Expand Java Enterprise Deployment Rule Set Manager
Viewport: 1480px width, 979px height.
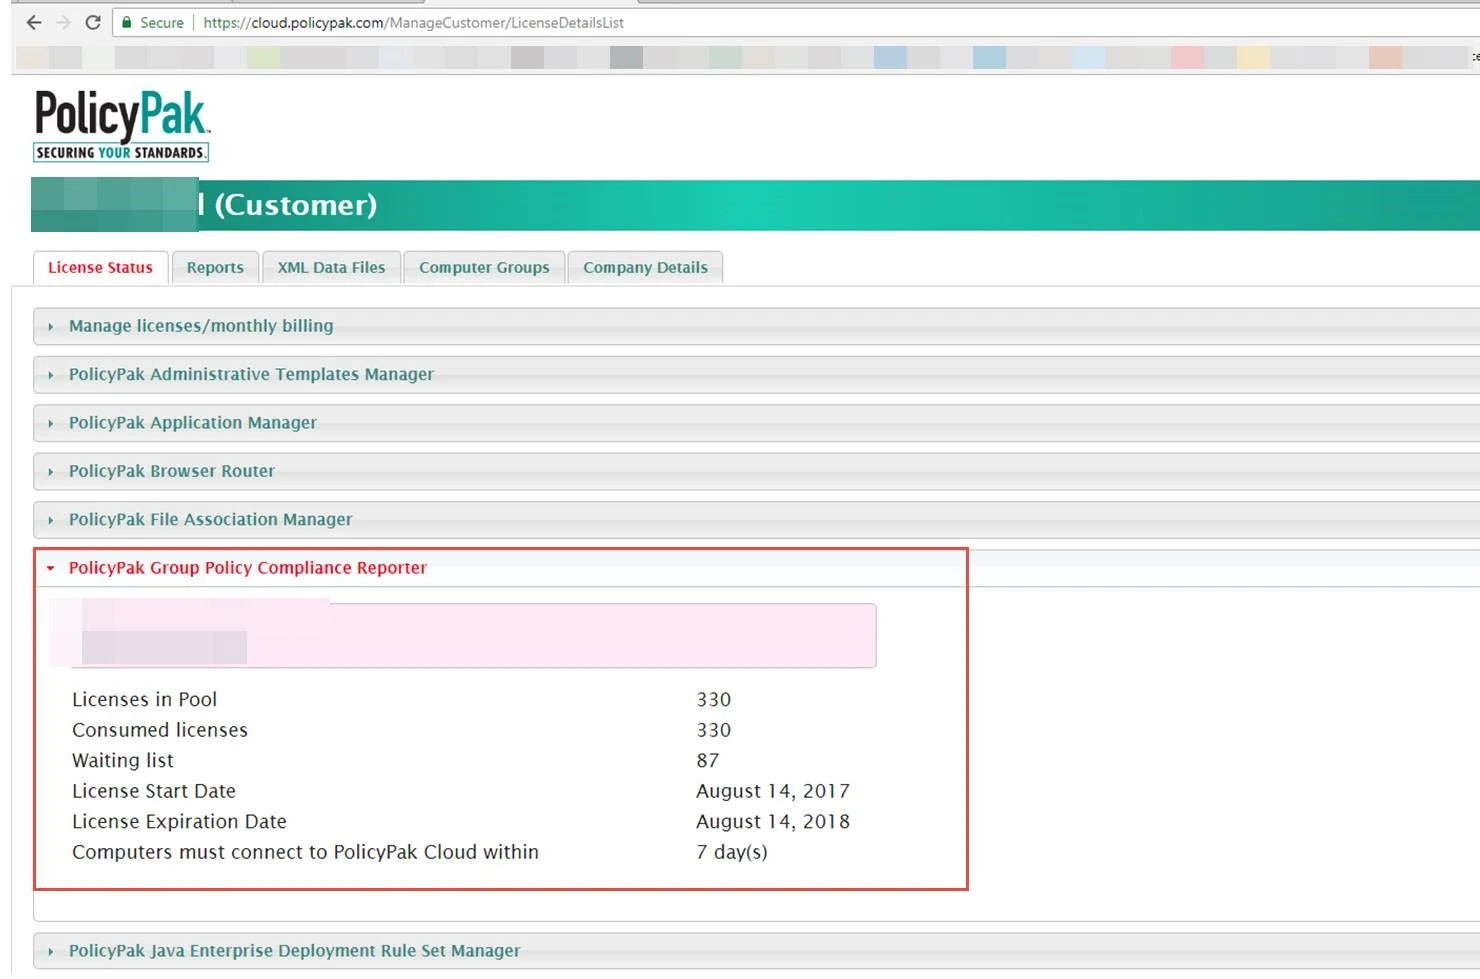click(x=295, y=951)
